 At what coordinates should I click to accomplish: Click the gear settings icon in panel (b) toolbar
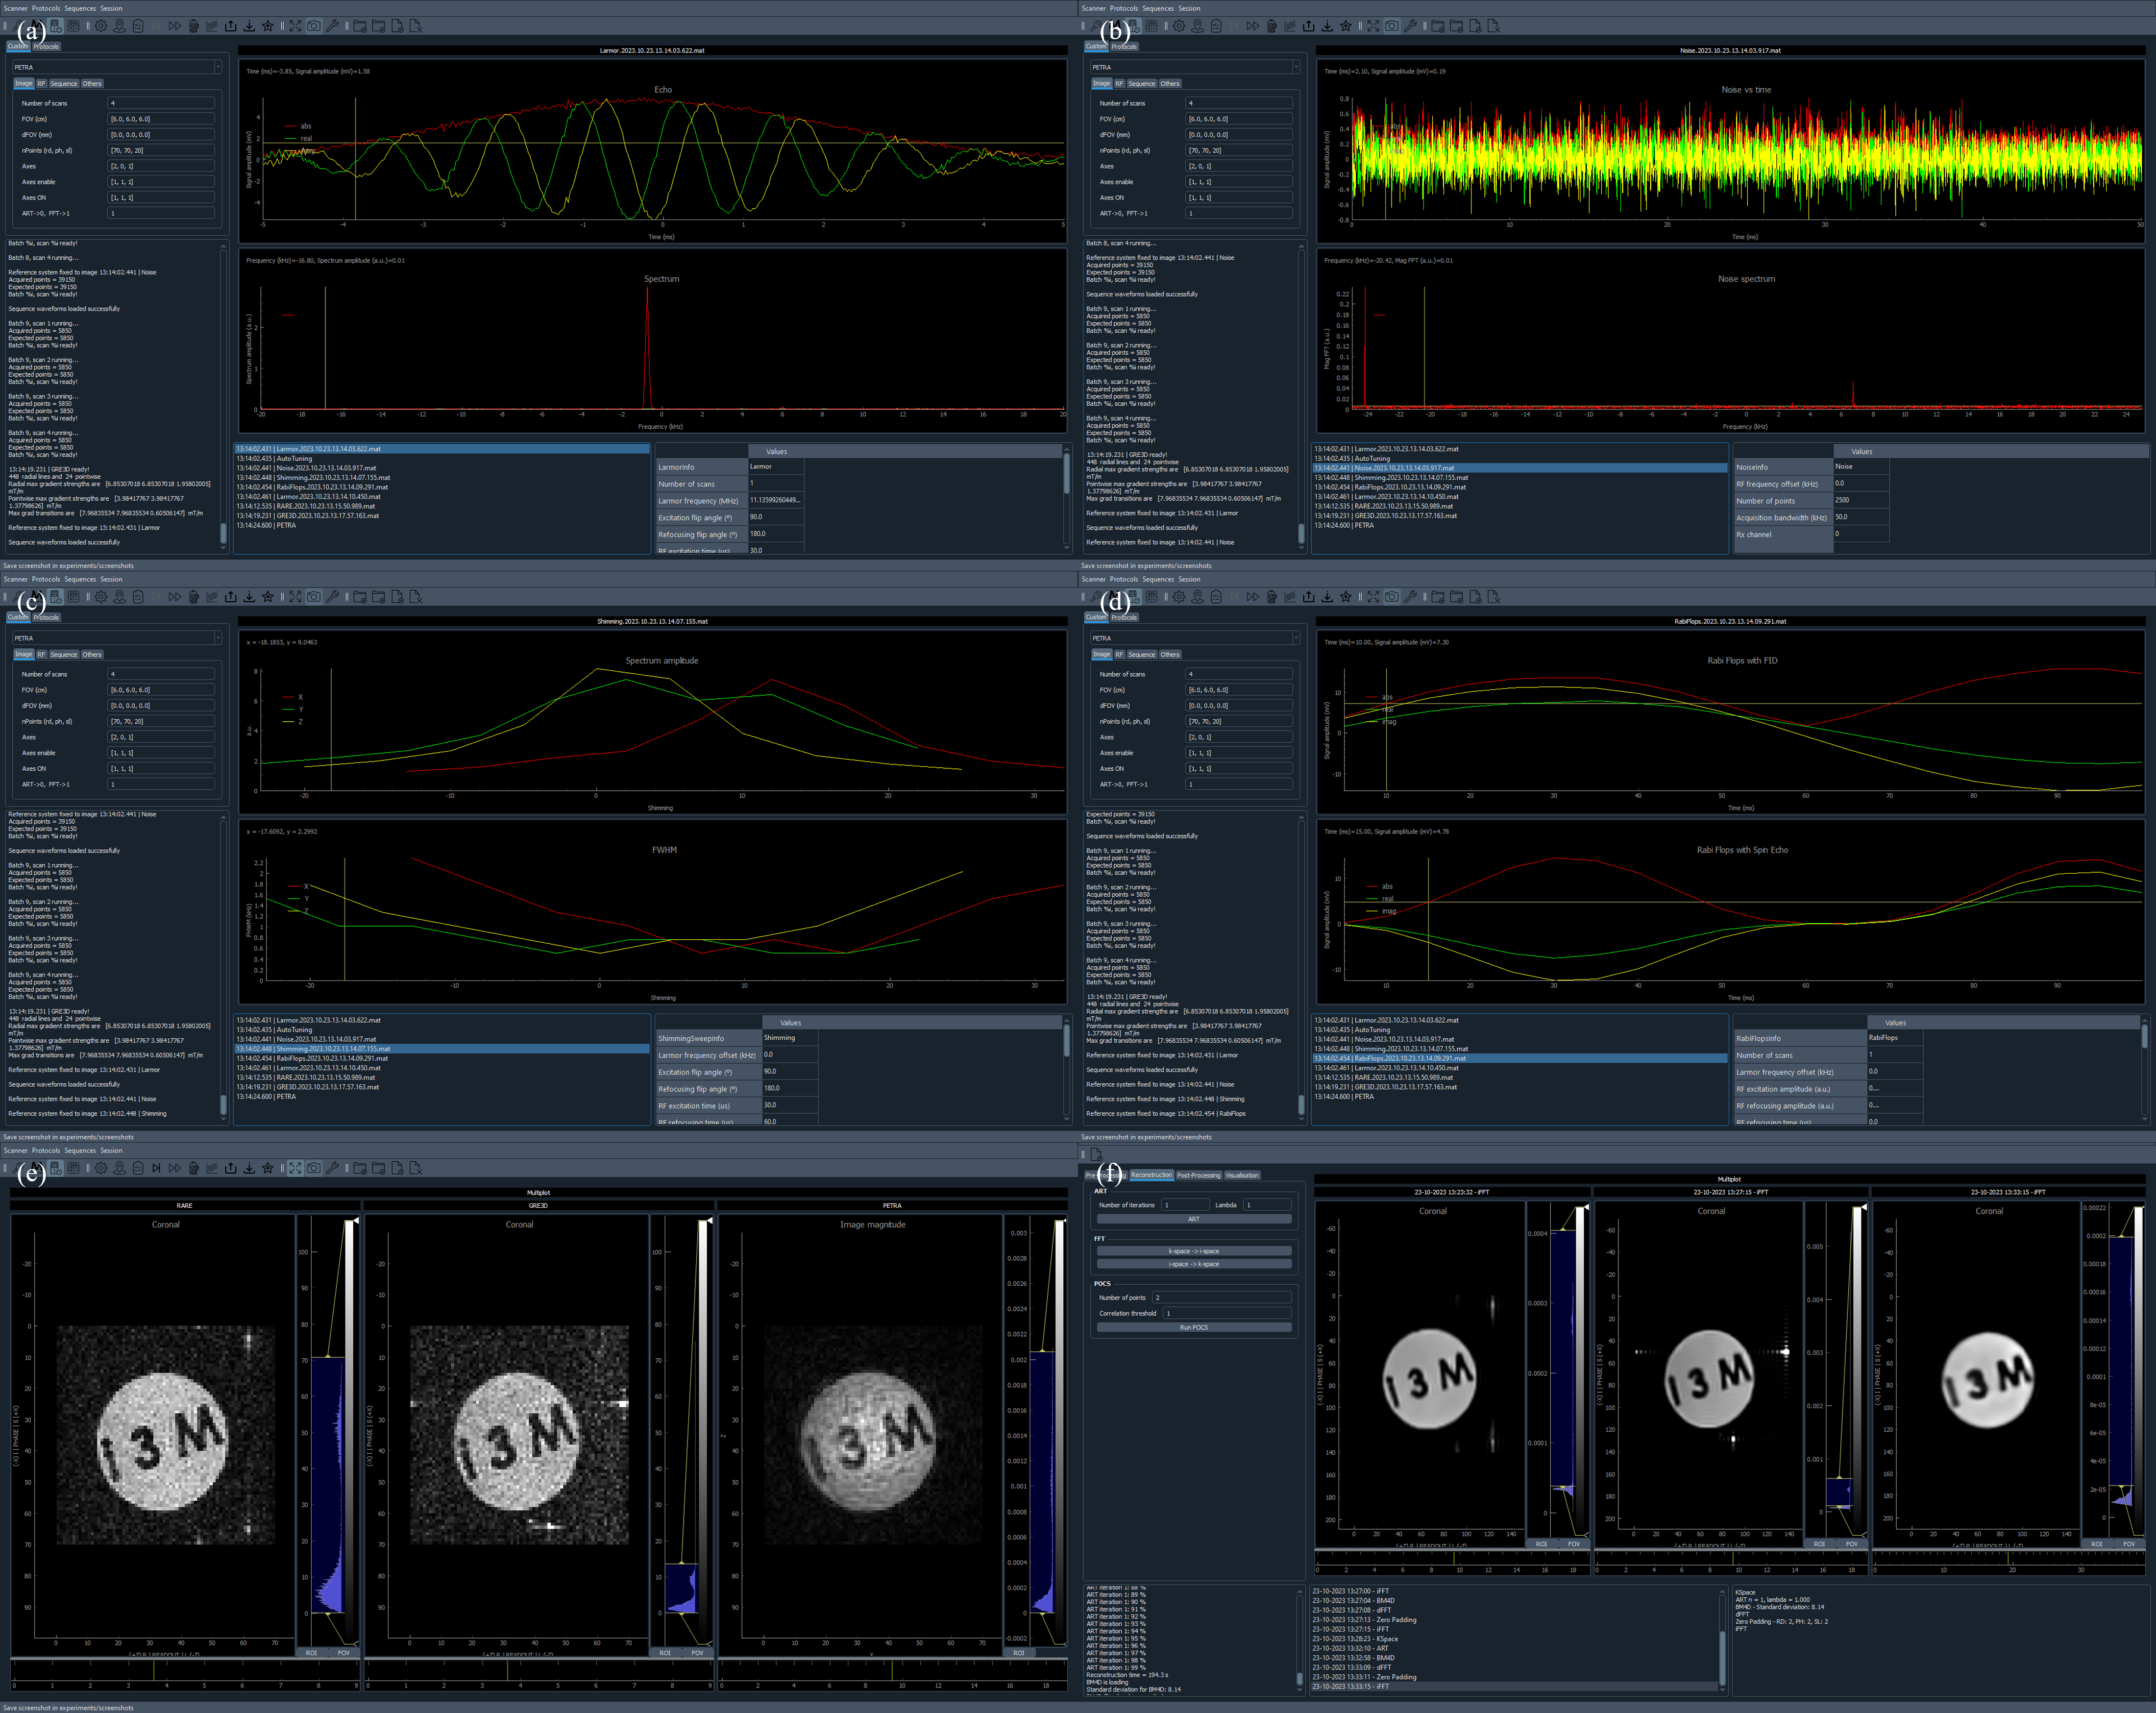(1179, 26)
